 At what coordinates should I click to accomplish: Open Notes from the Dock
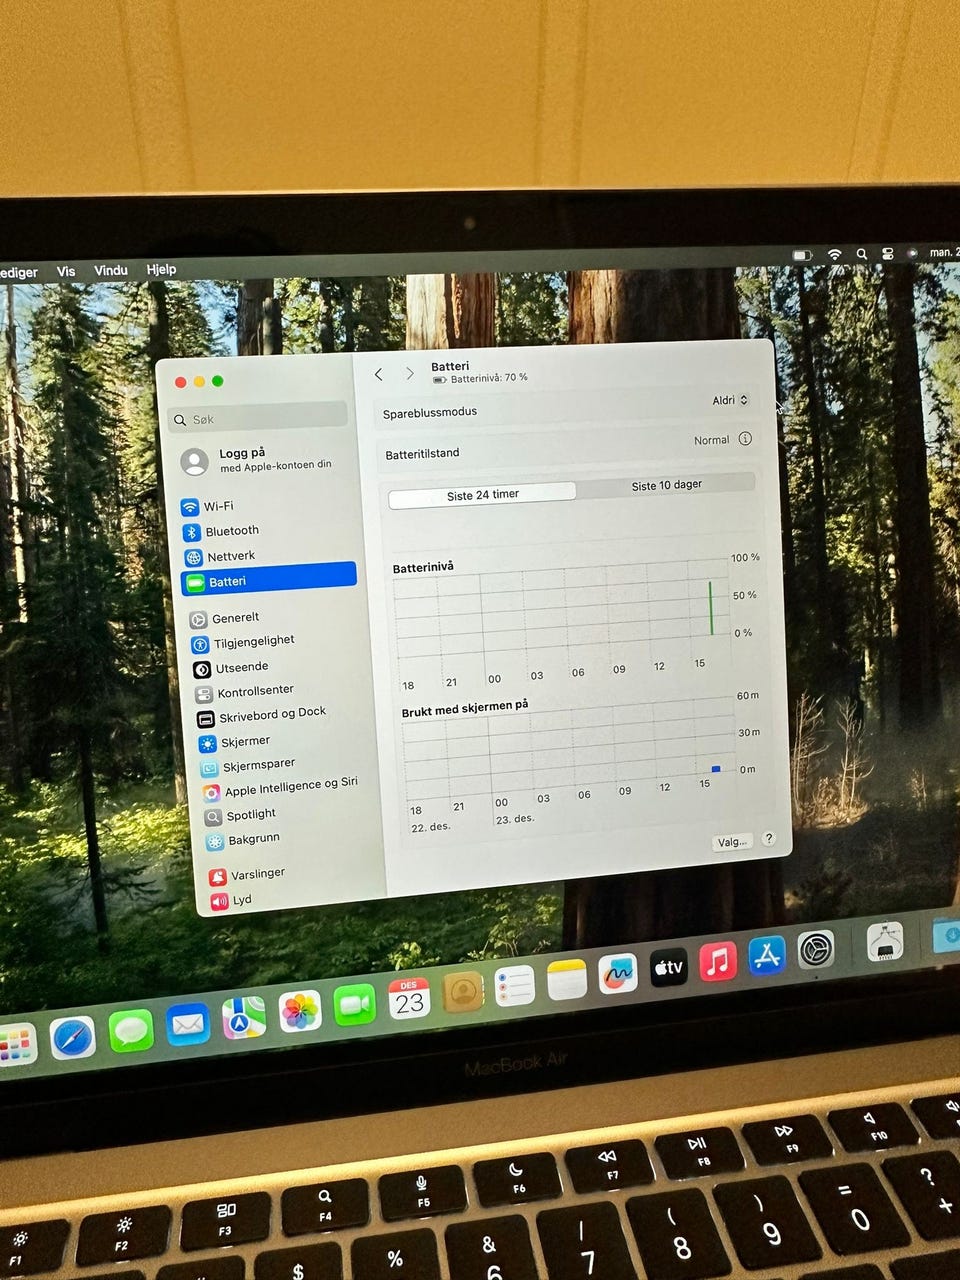pyautogui.click(x=567, y=979)
